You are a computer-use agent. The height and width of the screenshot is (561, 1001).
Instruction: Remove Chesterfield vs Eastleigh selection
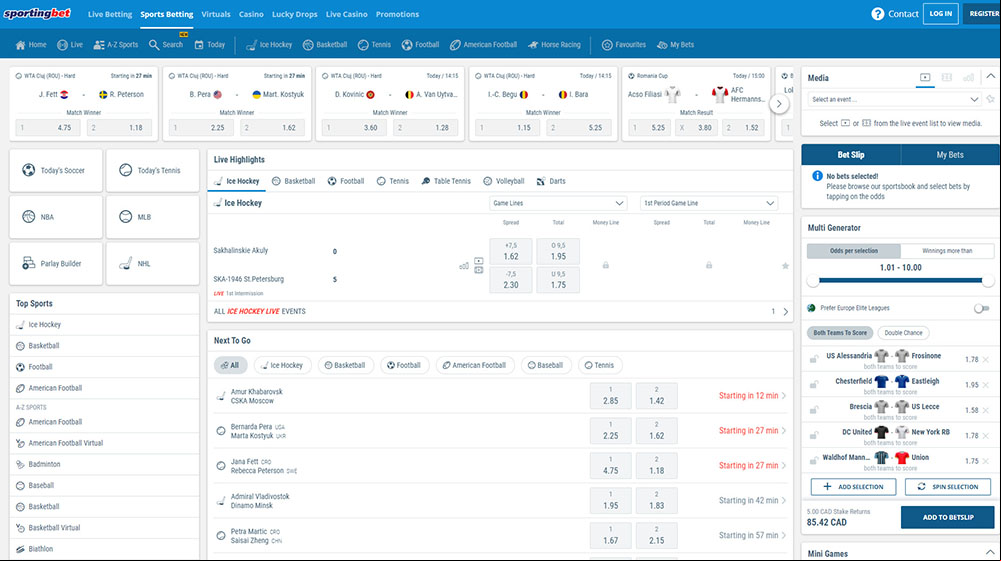pos(986,385)
